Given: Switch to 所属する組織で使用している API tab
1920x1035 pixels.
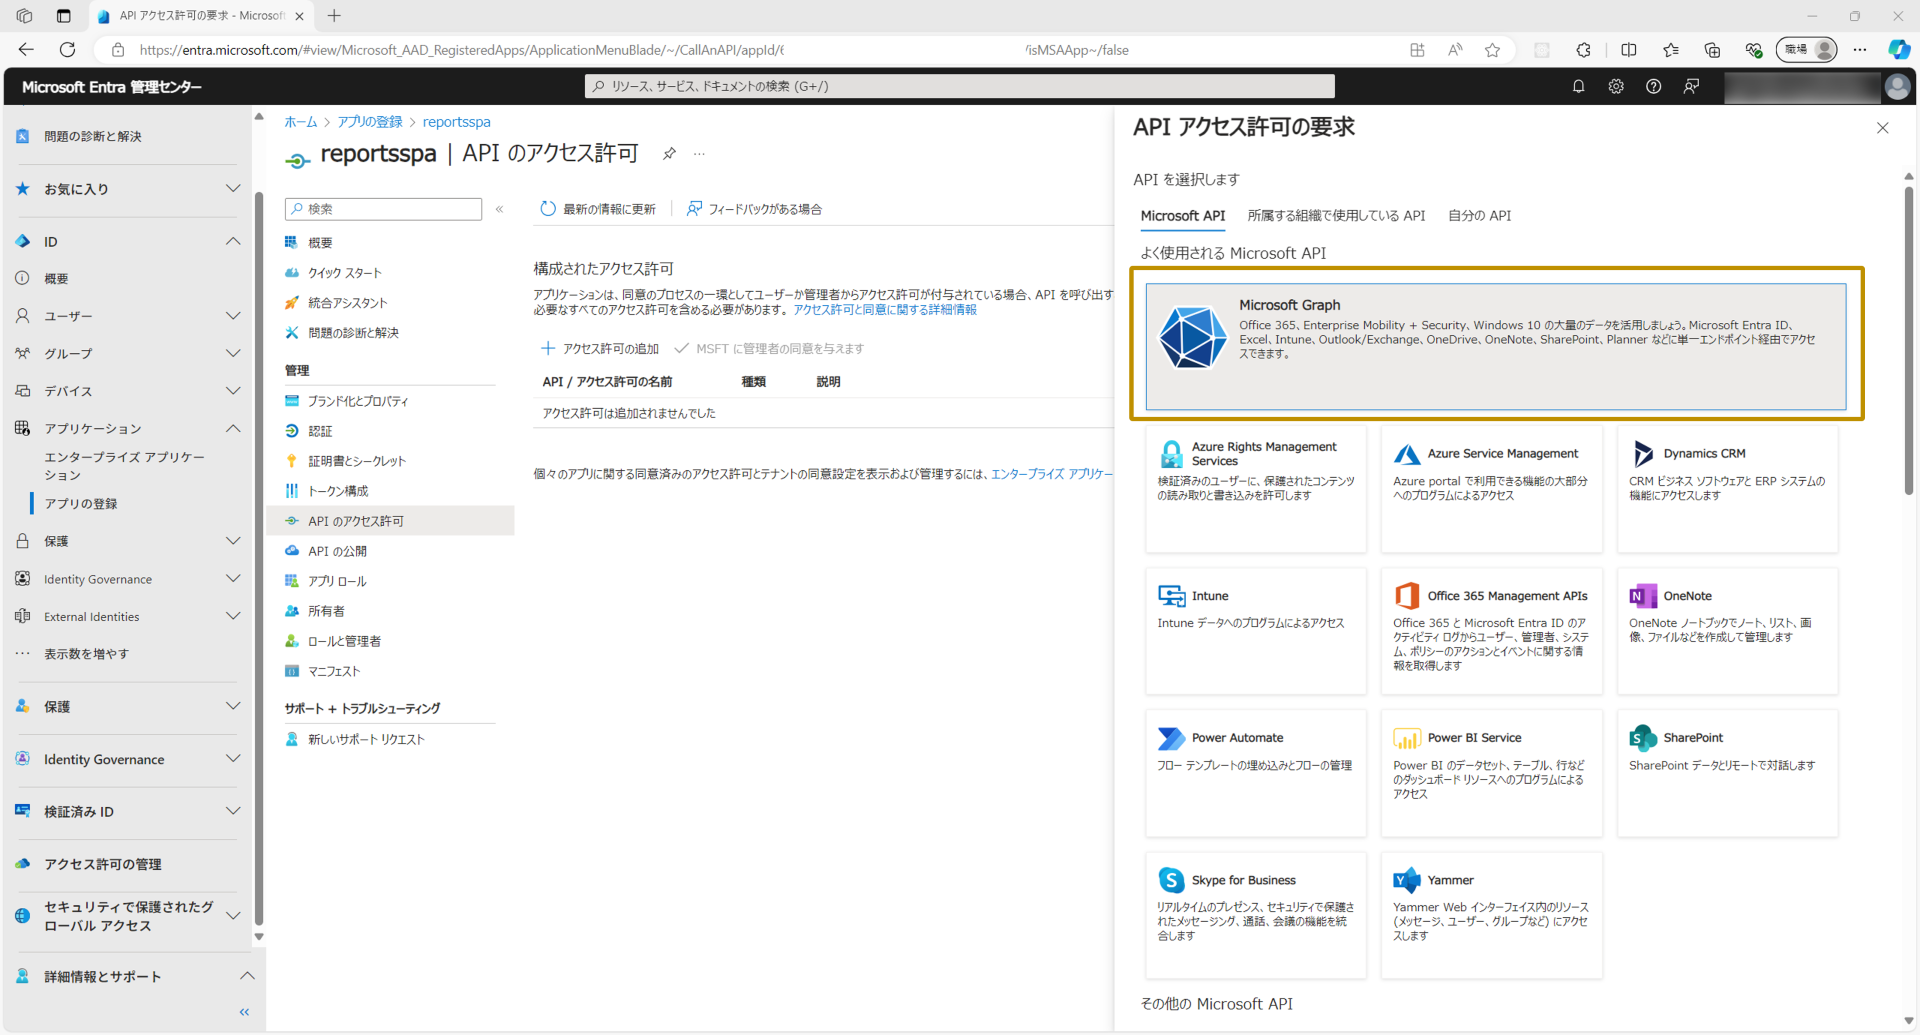Looking at the screenshot, I should (1336, 216).
